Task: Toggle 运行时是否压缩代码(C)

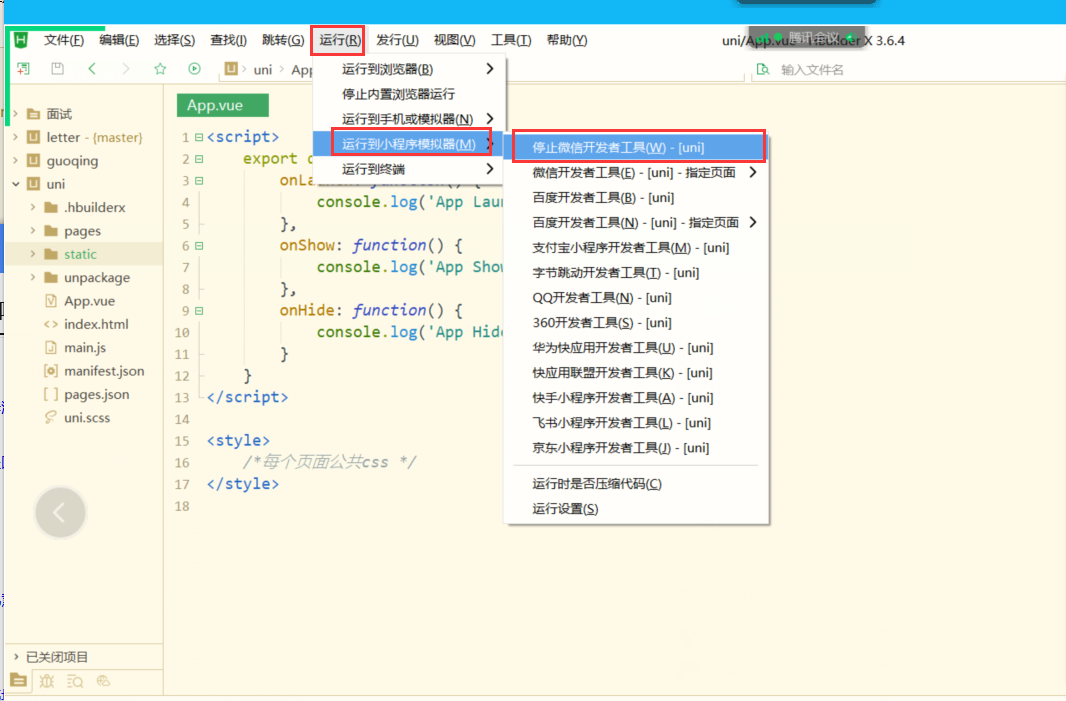Action: [x=637, y=484]
